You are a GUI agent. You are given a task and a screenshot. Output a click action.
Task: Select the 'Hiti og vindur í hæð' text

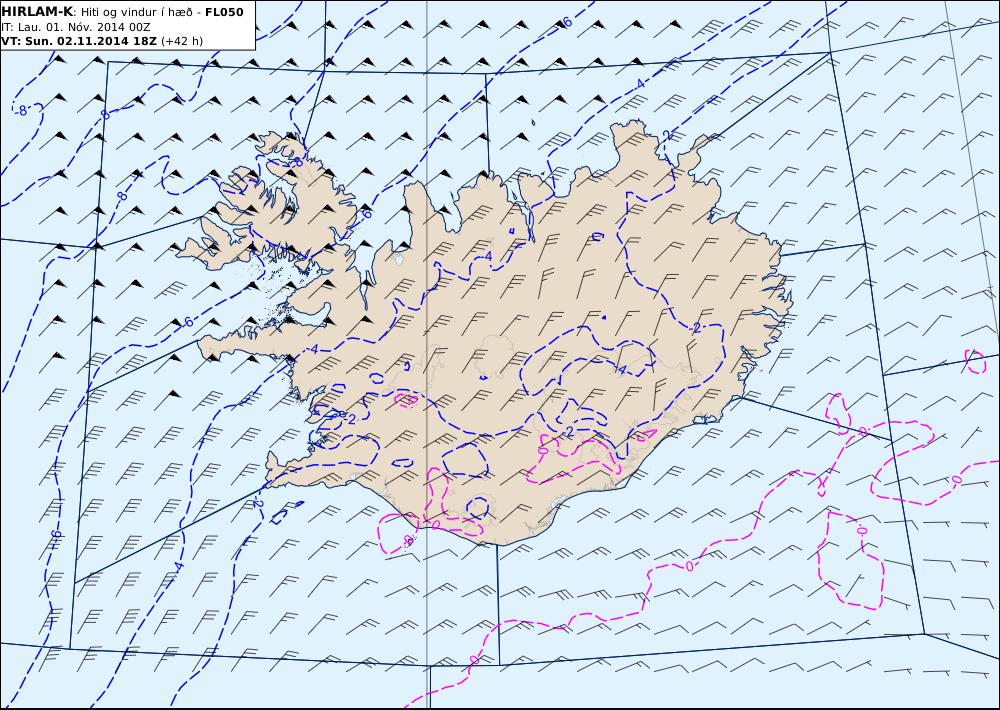[x=136, y=12]
